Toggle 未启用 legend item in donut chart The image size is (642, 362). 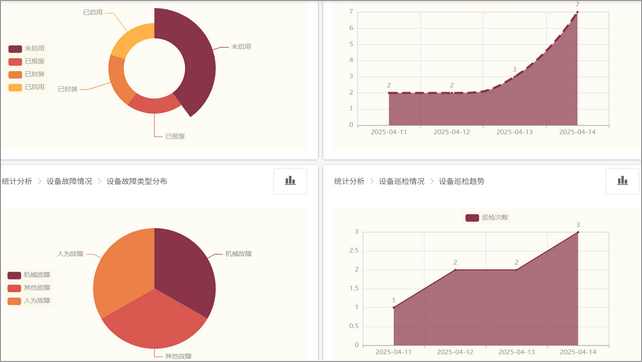[26, 49]
